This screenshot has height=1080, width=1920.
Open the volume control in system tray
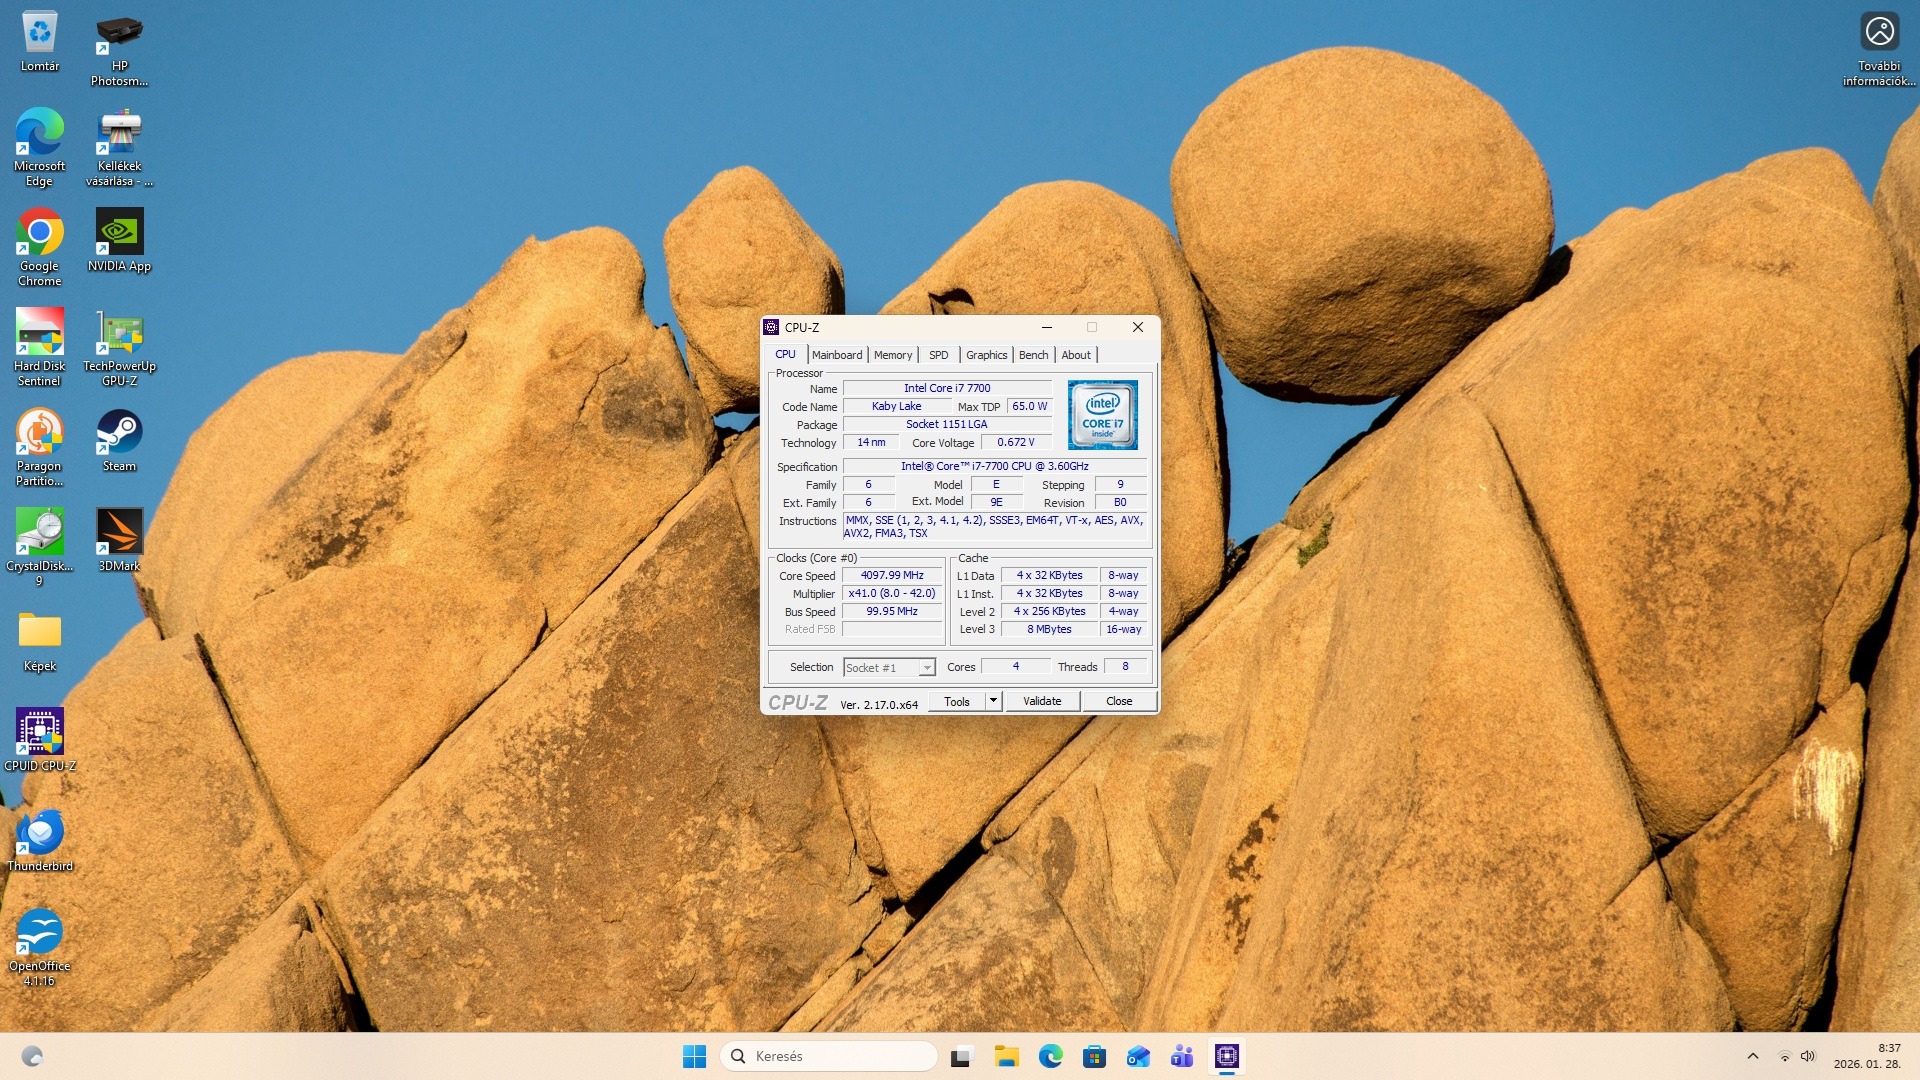pos(1807,1056)
